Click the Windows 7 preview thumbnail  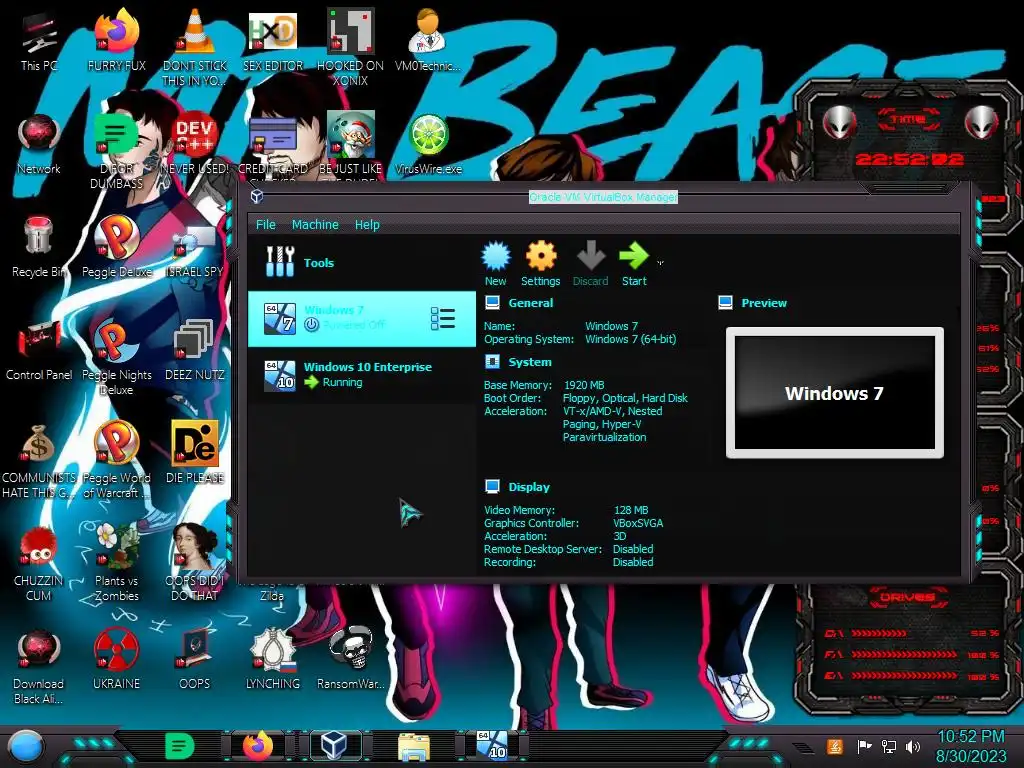[x=835, y=392]
